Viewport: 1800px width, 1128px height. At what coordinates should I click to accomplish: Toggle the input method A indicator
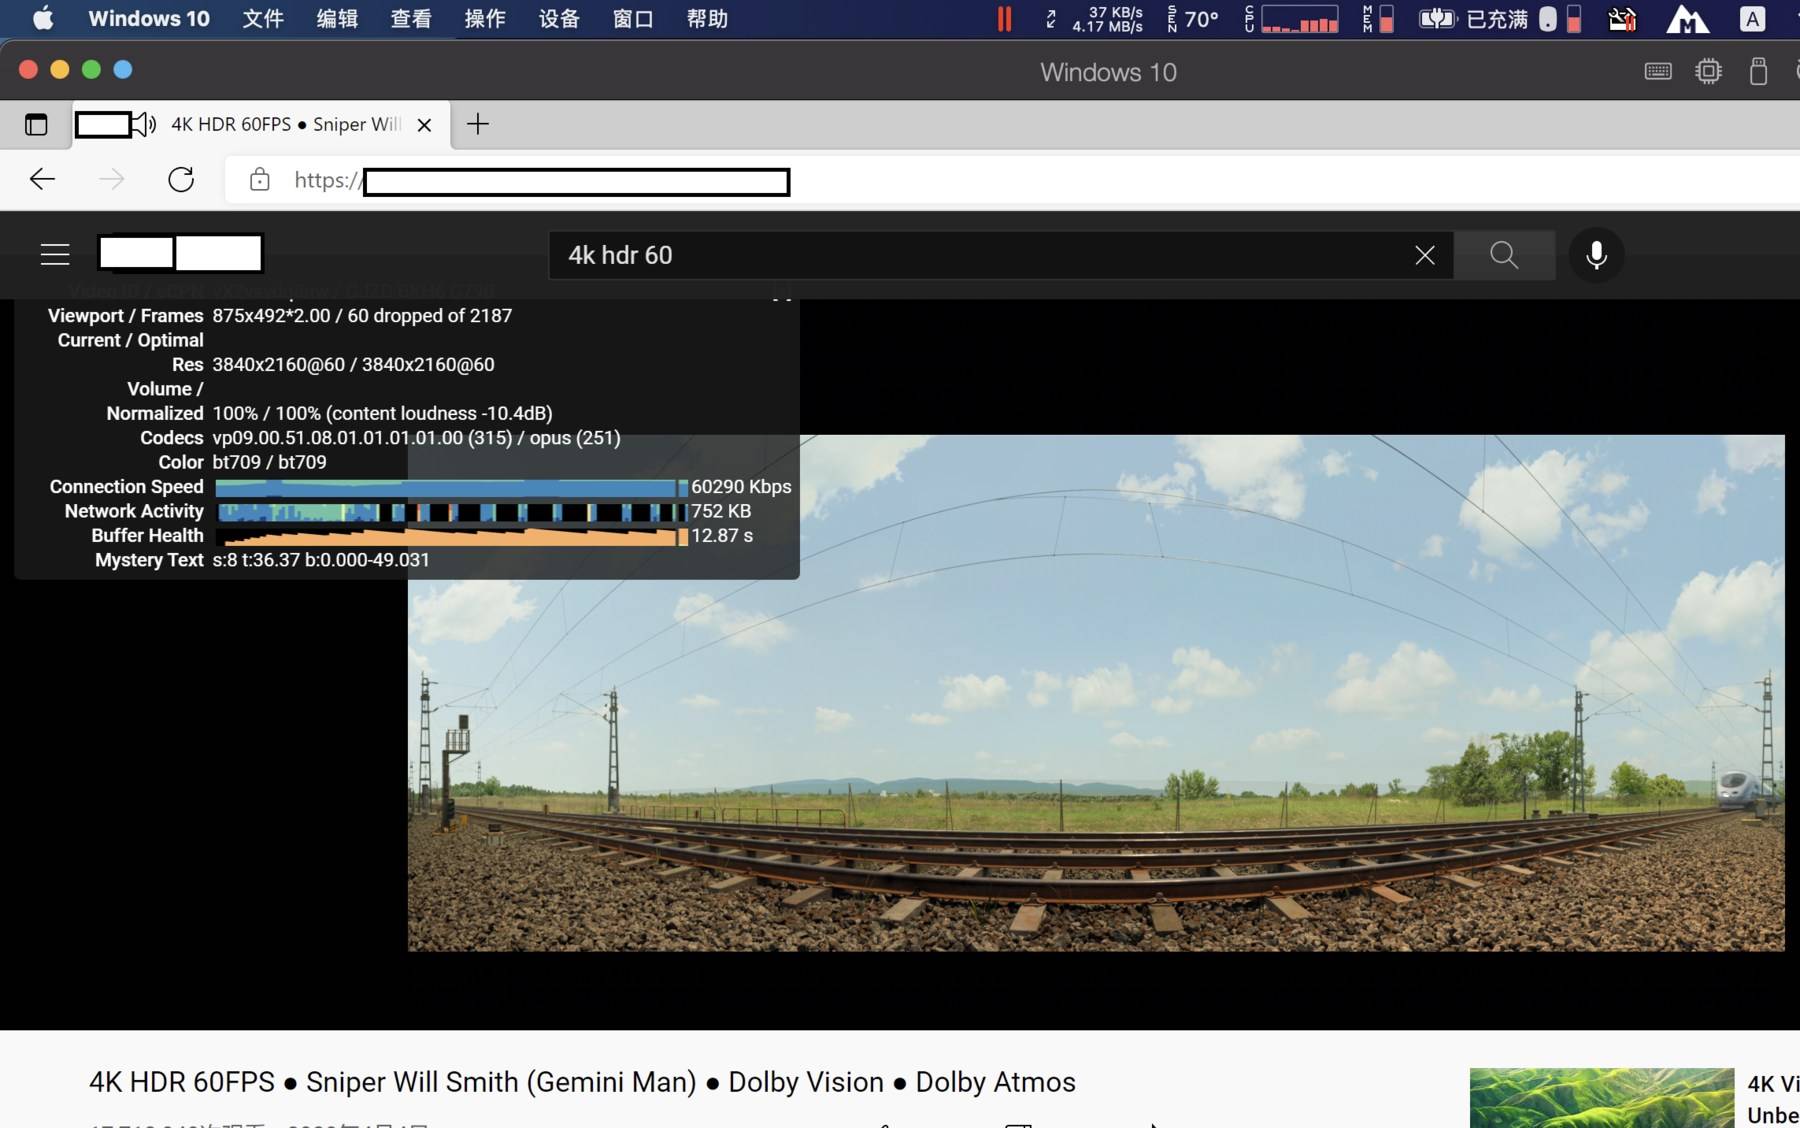pyautogui.click(x=1752, y=18)
